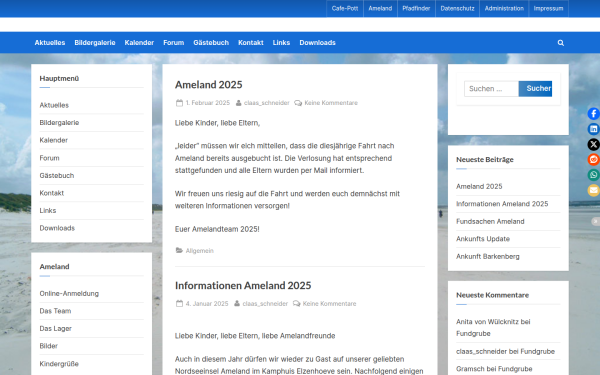
Task: Click date 4. Januar 2025
Action: tap(207, 303)
